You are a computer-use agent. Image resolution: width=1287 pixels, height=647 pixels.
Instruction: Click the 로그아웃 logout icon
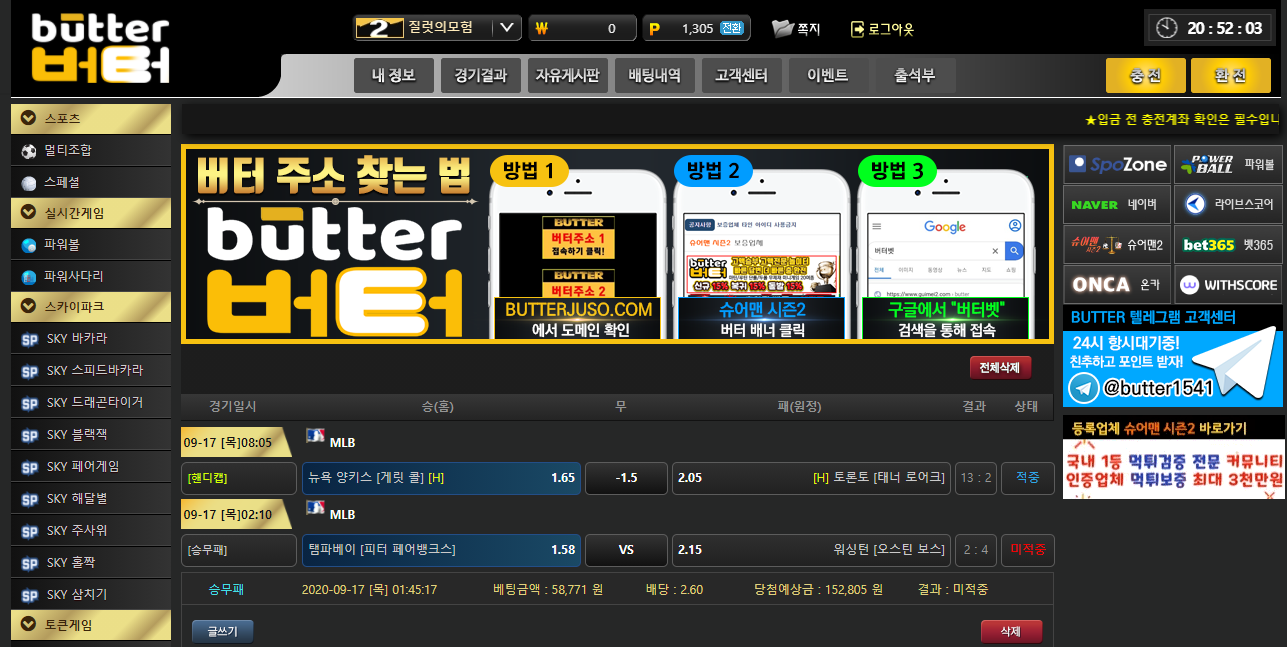click(x=857, y=29)
